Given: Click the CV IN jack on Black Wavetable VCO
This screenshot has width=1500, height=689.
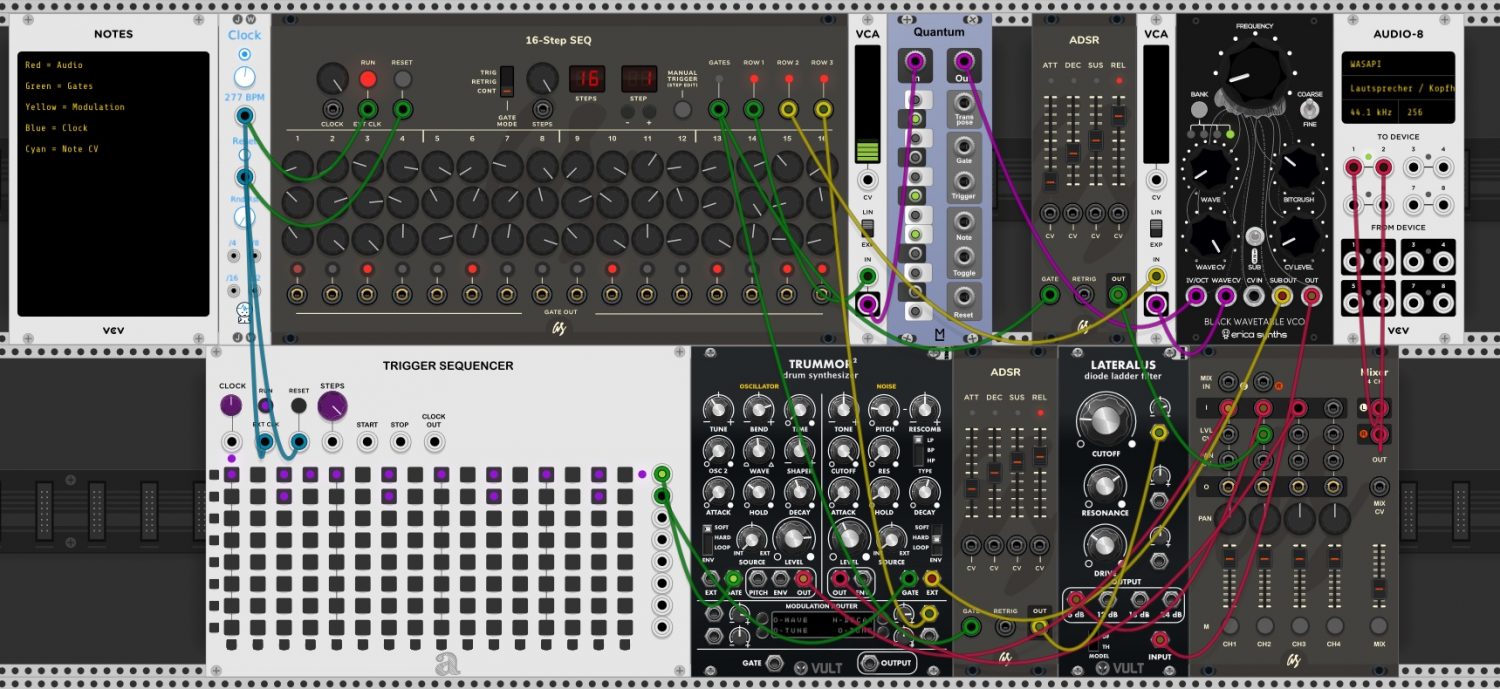Looking at the screenshot, I should 1253,296.
